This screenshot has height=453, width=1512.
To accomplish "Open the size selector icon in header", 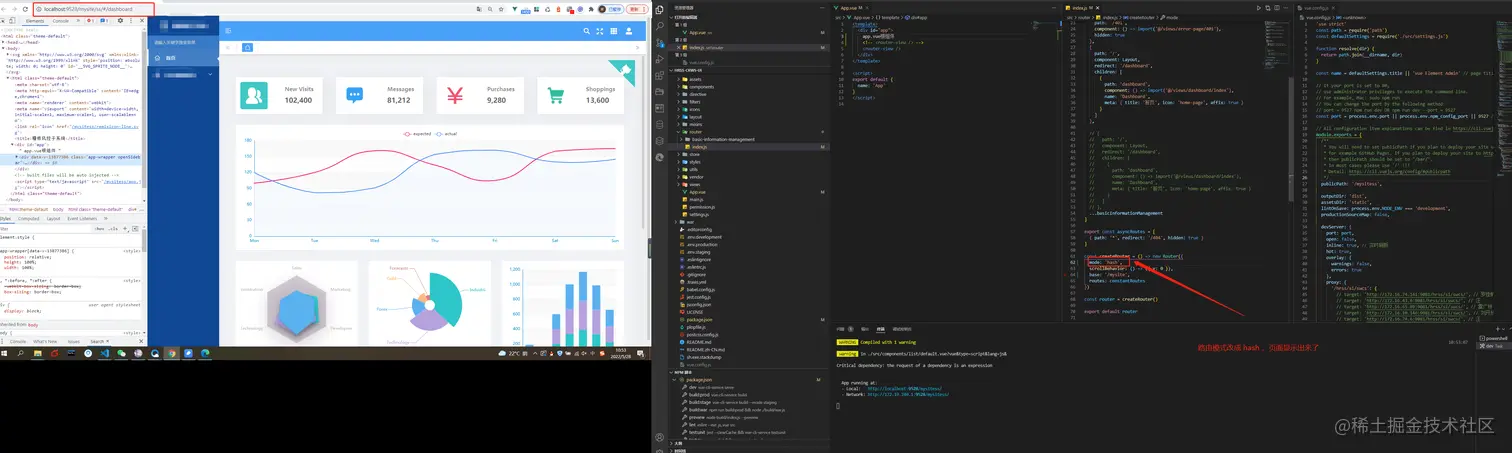I will (x=614, y=32).
